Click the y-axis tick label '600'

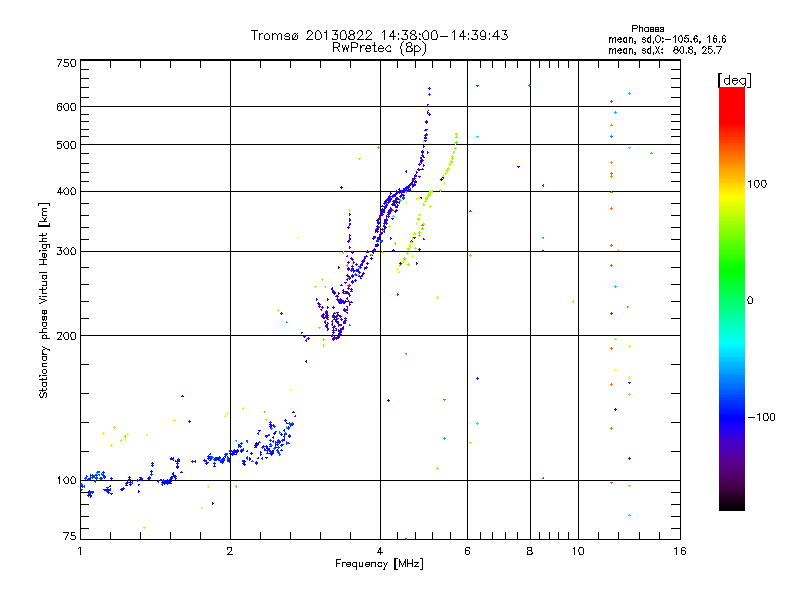66,107
